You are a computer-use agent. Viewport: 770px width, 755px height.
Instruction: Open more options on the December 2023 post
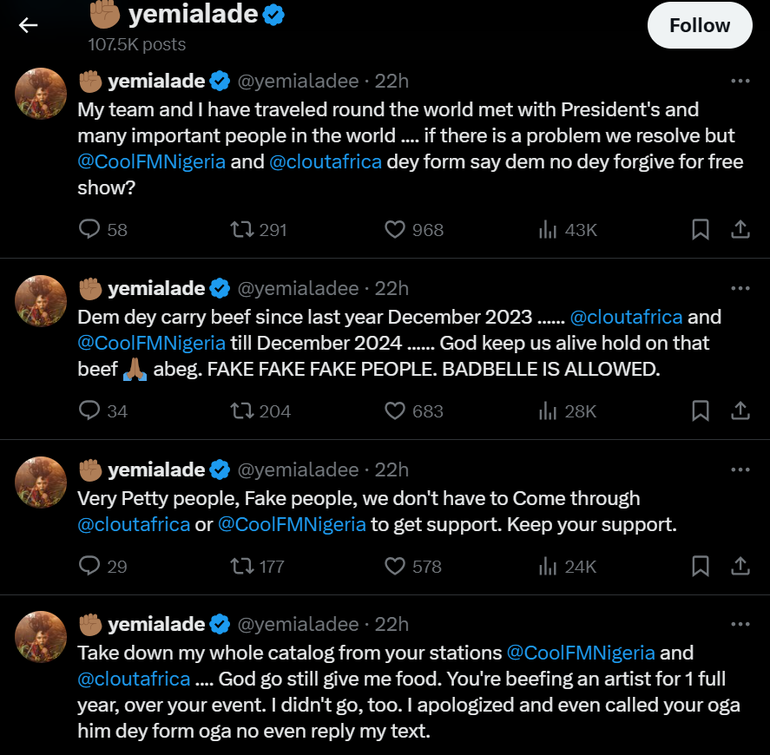pyautogui.click(x=740, y=289)
